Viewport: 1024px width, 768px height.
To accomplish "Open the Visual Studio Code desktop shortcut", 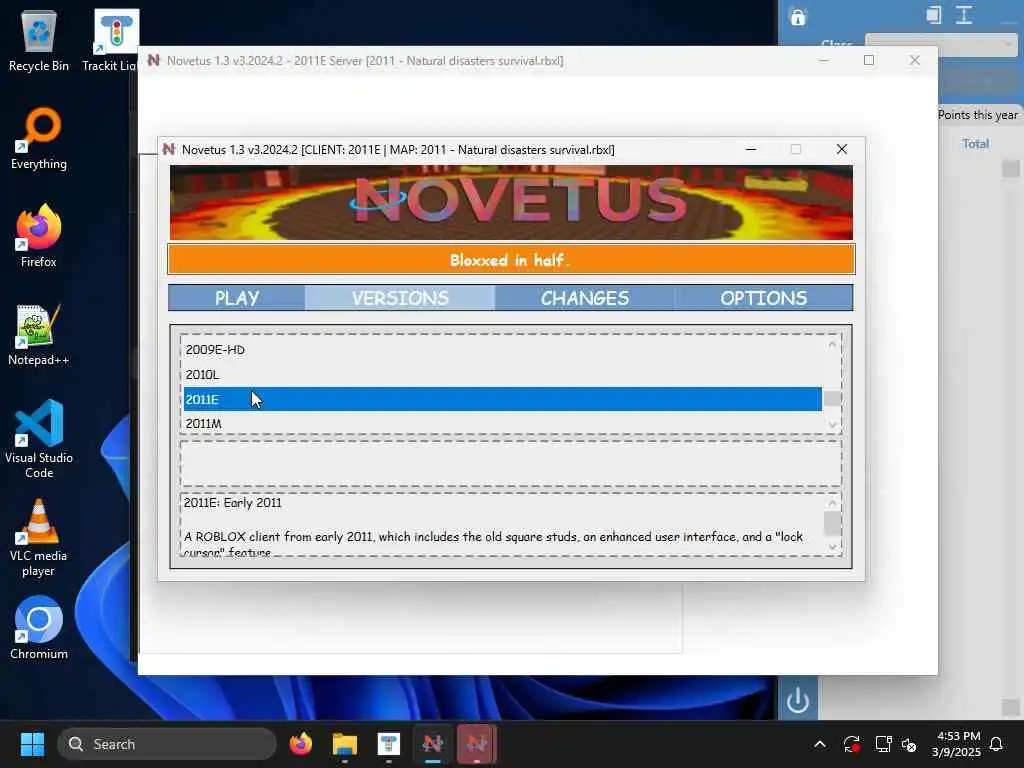I will point(39,439).
